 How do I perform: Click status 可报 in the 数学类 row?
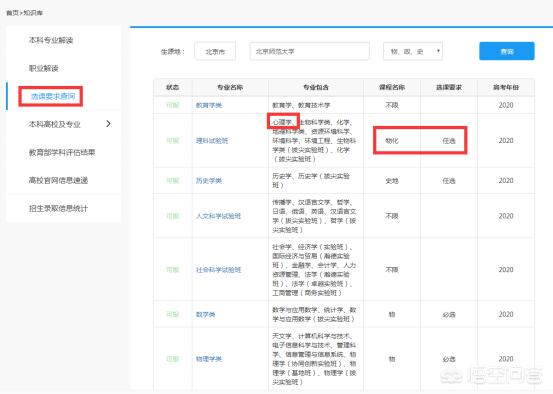(x=173, y=314)
